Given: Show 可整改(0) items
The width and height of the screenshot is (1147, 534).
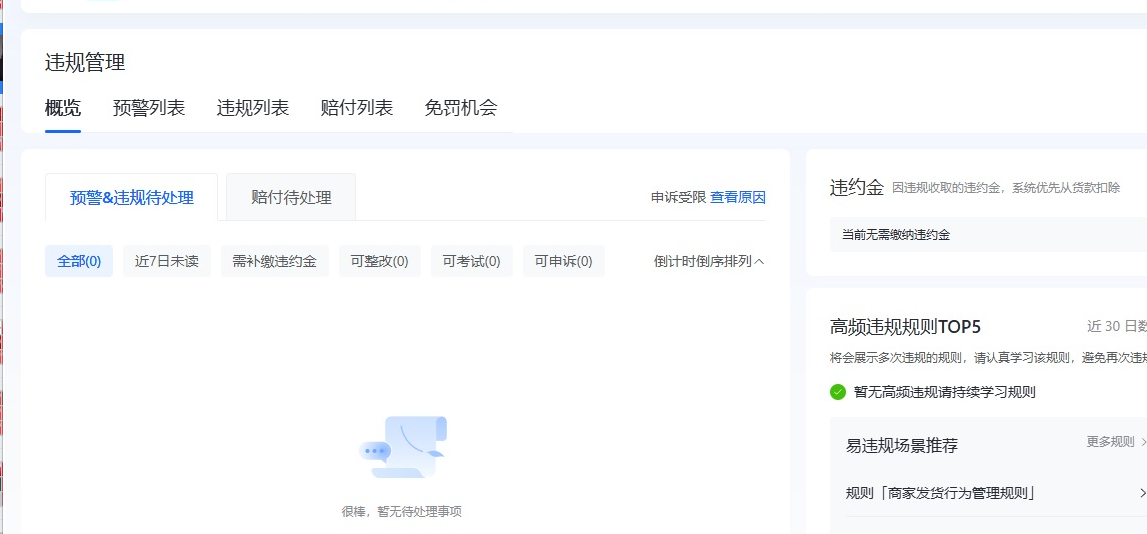Looking at the screenshot, I should point(379,261).
